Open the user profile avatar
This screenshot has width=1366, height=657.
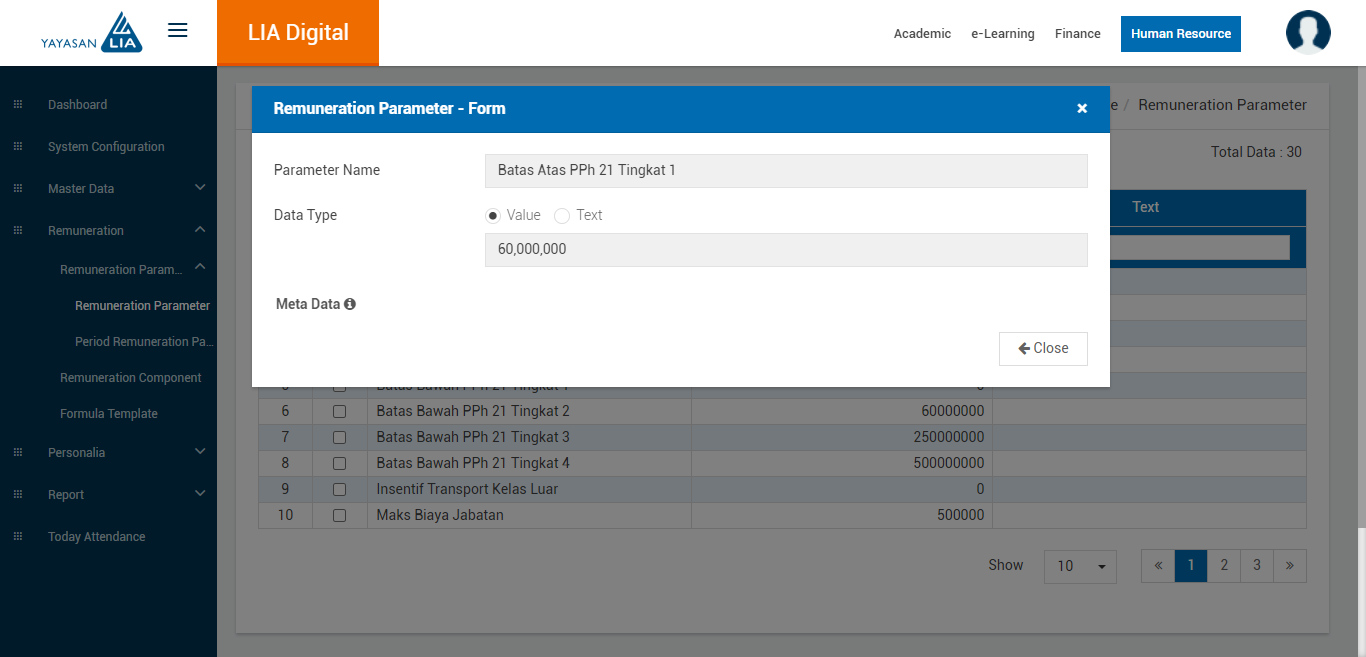click(1307, 32)
